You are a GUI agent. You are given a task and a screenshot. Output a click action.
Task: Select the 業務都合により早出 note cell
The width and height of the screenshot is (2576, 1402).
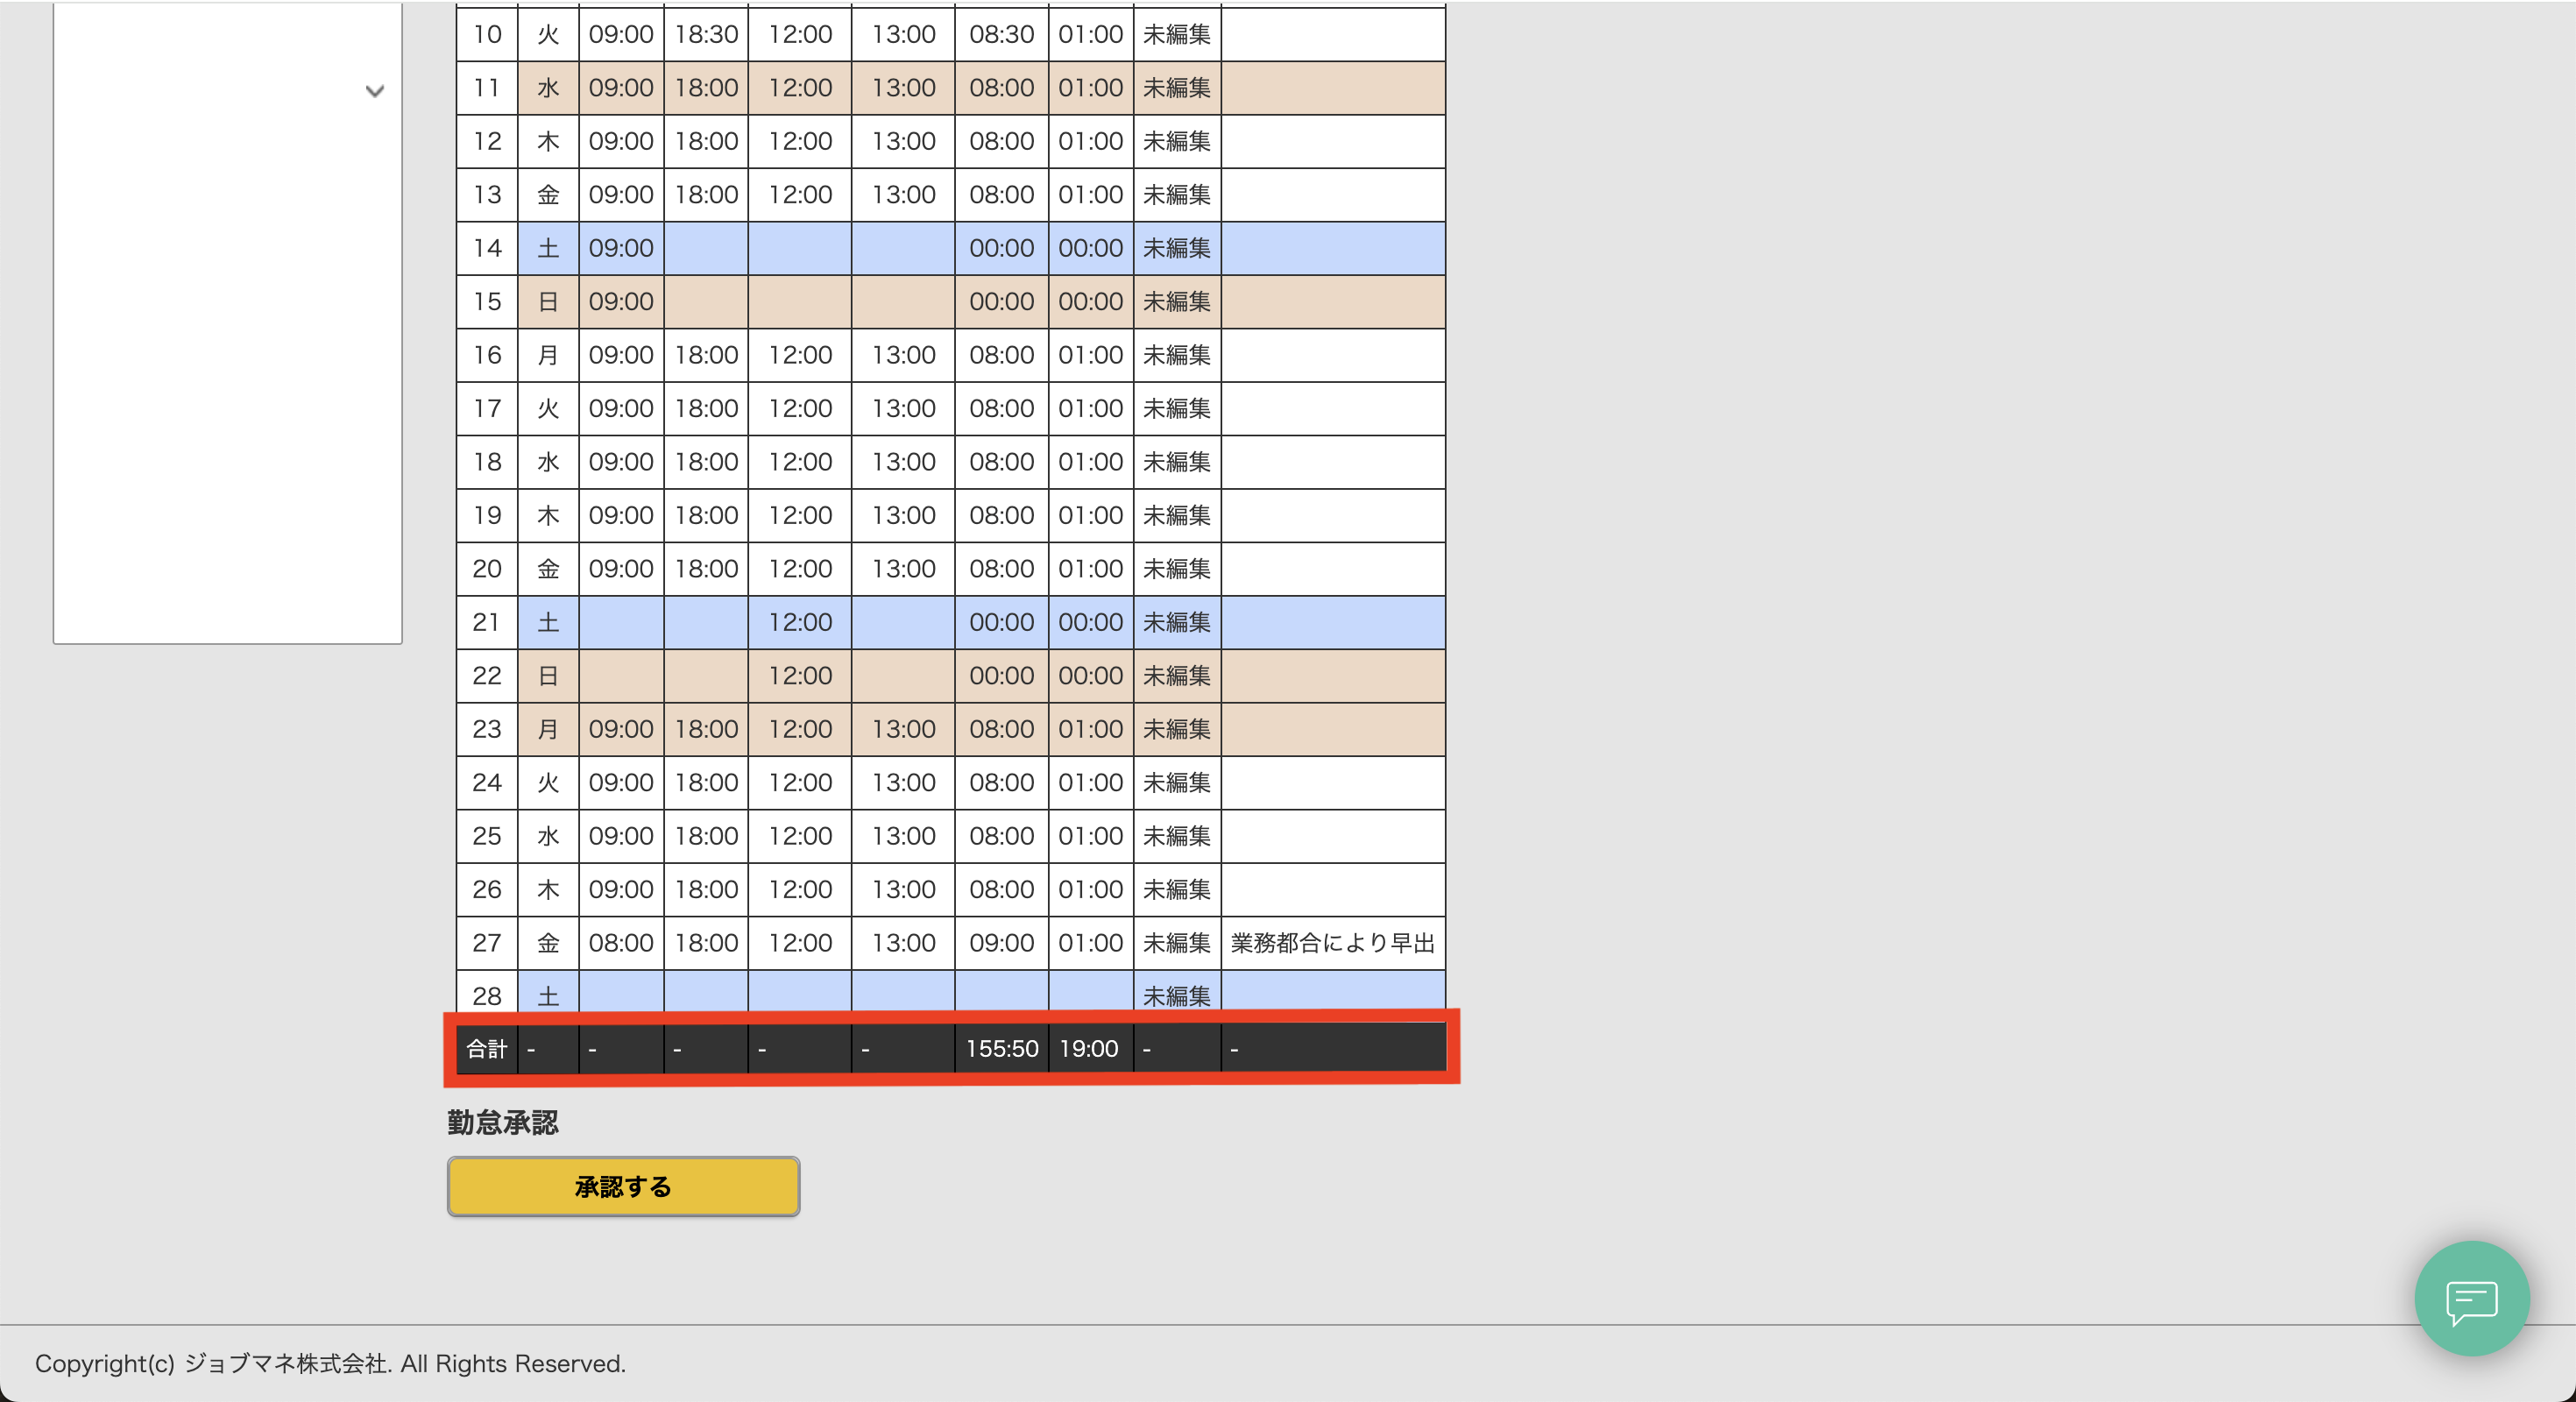point(1332,942)
